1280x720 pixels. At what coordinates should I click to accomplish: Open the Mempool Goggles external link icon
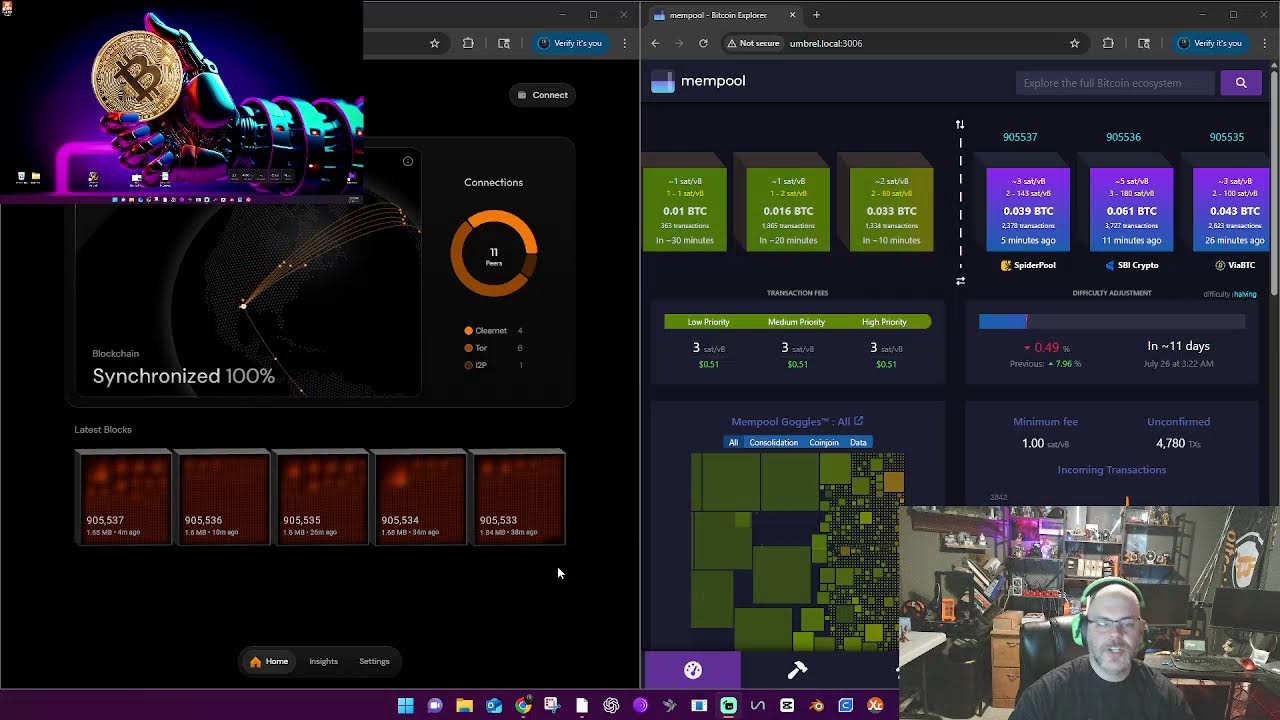pyautogui.click(x=858, y=421)
